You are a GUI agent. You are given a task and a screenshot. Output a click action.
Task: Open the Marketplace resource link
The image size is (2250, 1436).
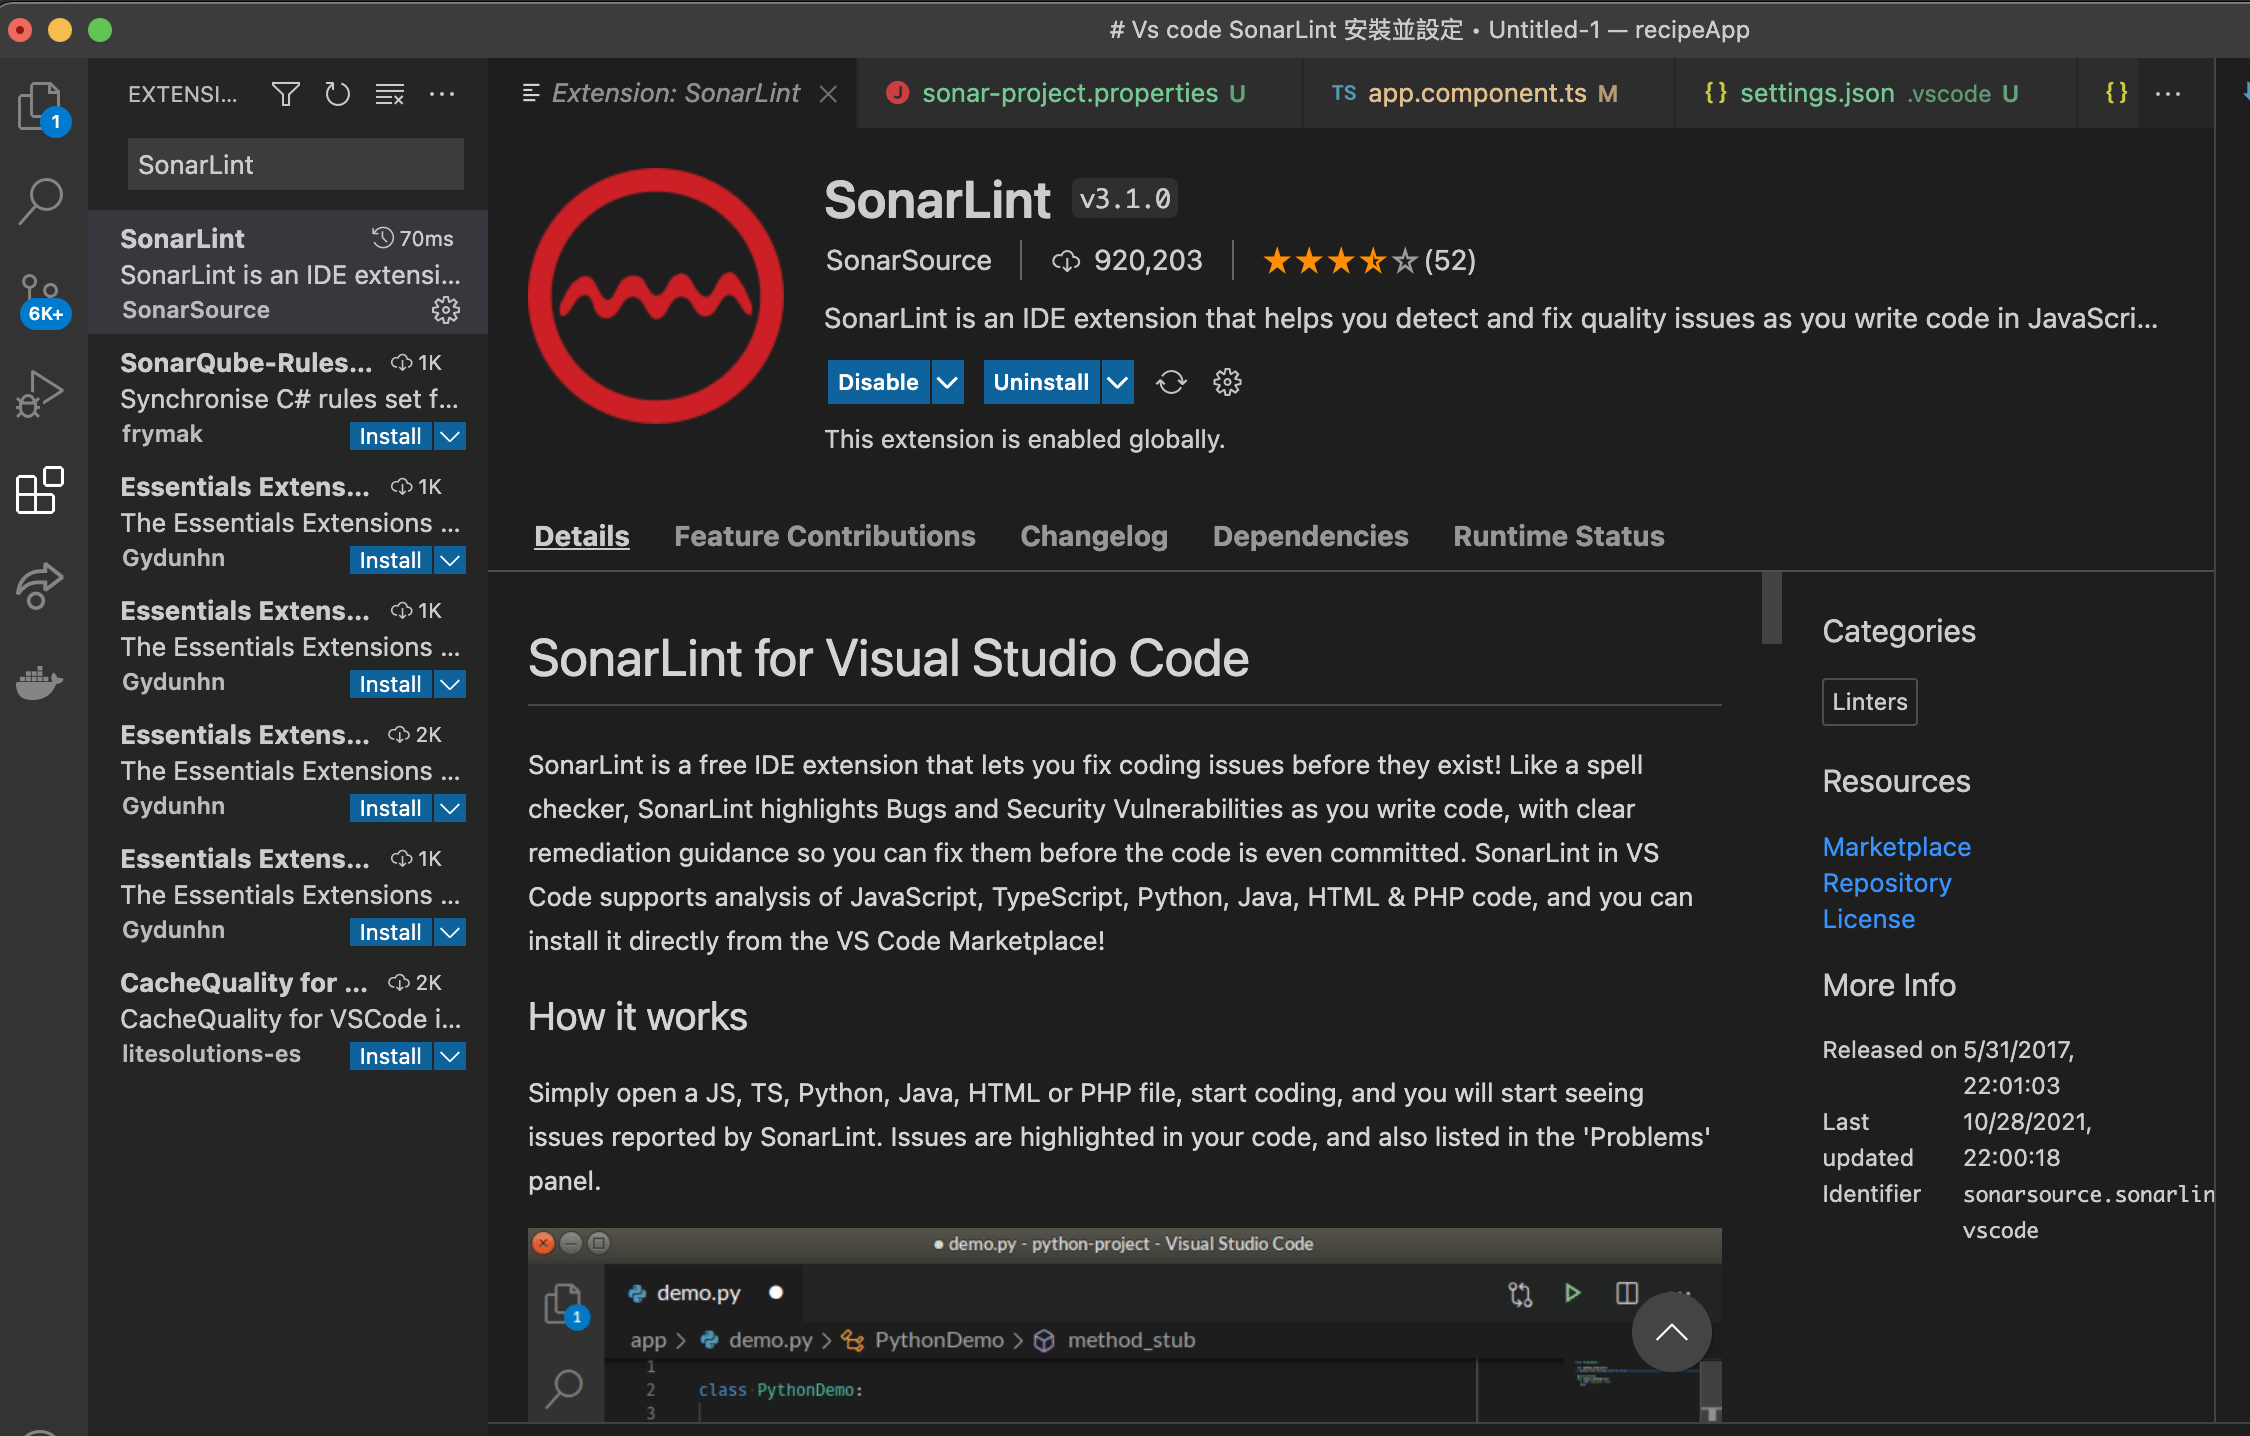tap(1896, 847)
